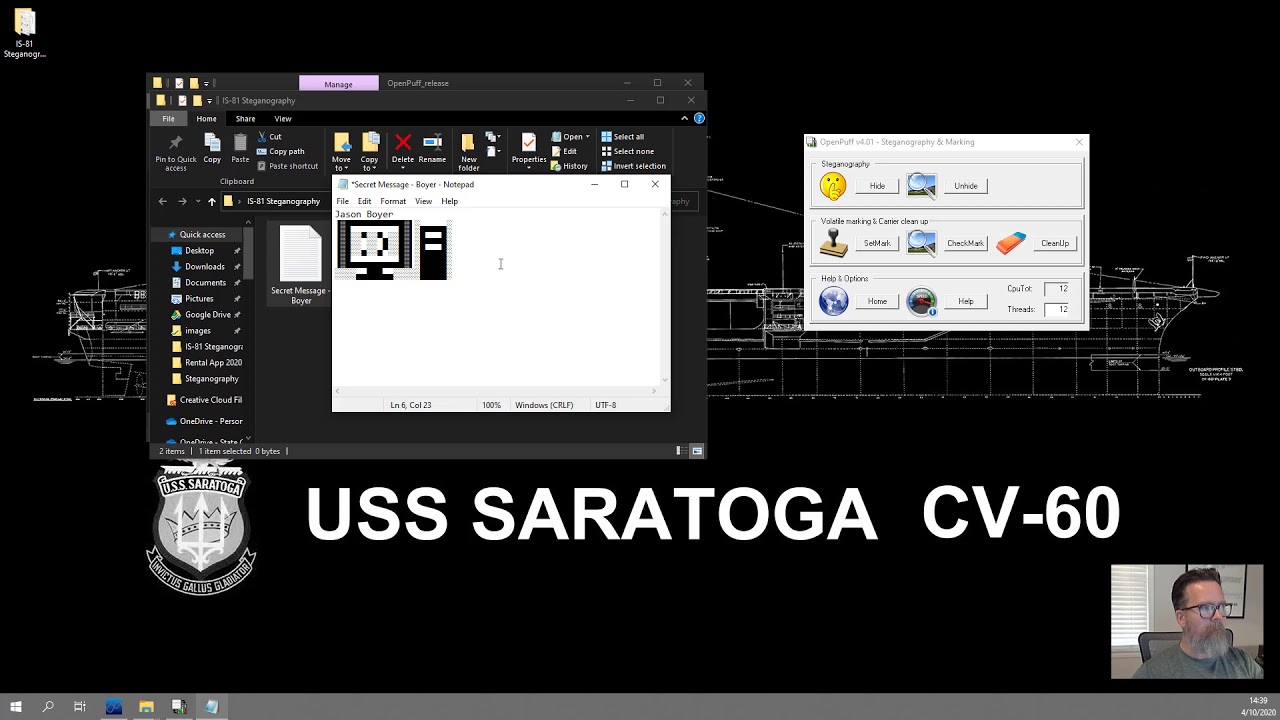Click the shushing emoji icon in OpenPuff
Viewport: 1280px width, 720px height.
click(833, 185)
